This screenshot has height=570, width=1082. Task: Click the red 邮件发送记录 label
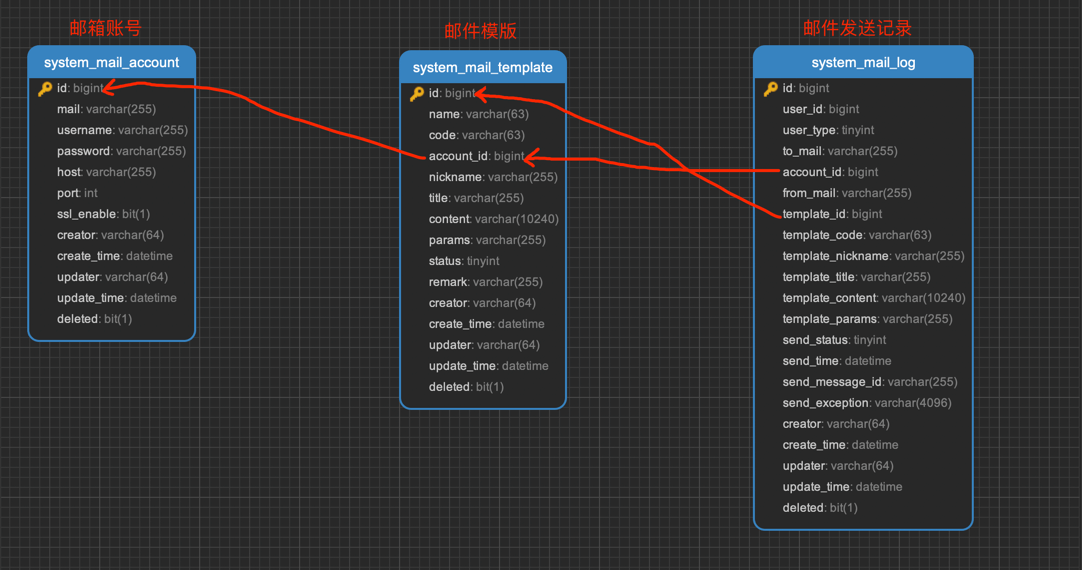(857, 28)
